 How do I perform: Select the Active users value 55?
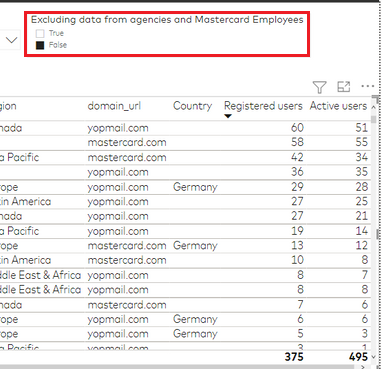(361, 143)
